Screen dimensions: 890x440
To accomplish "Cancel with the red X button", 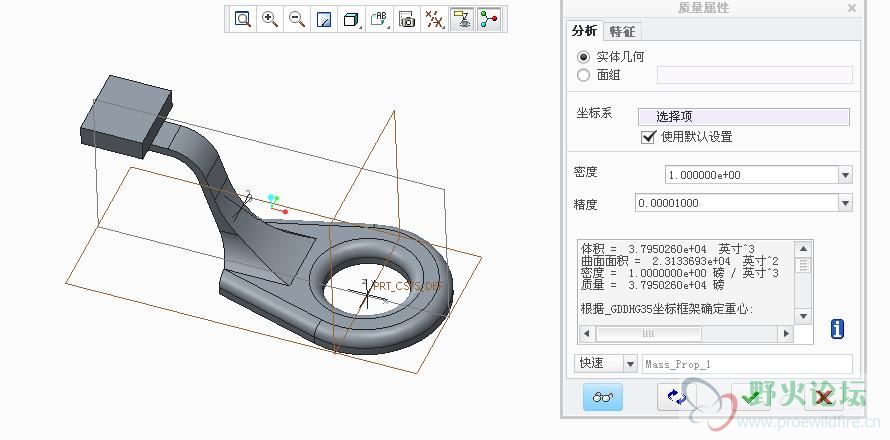I will (824, 397).
